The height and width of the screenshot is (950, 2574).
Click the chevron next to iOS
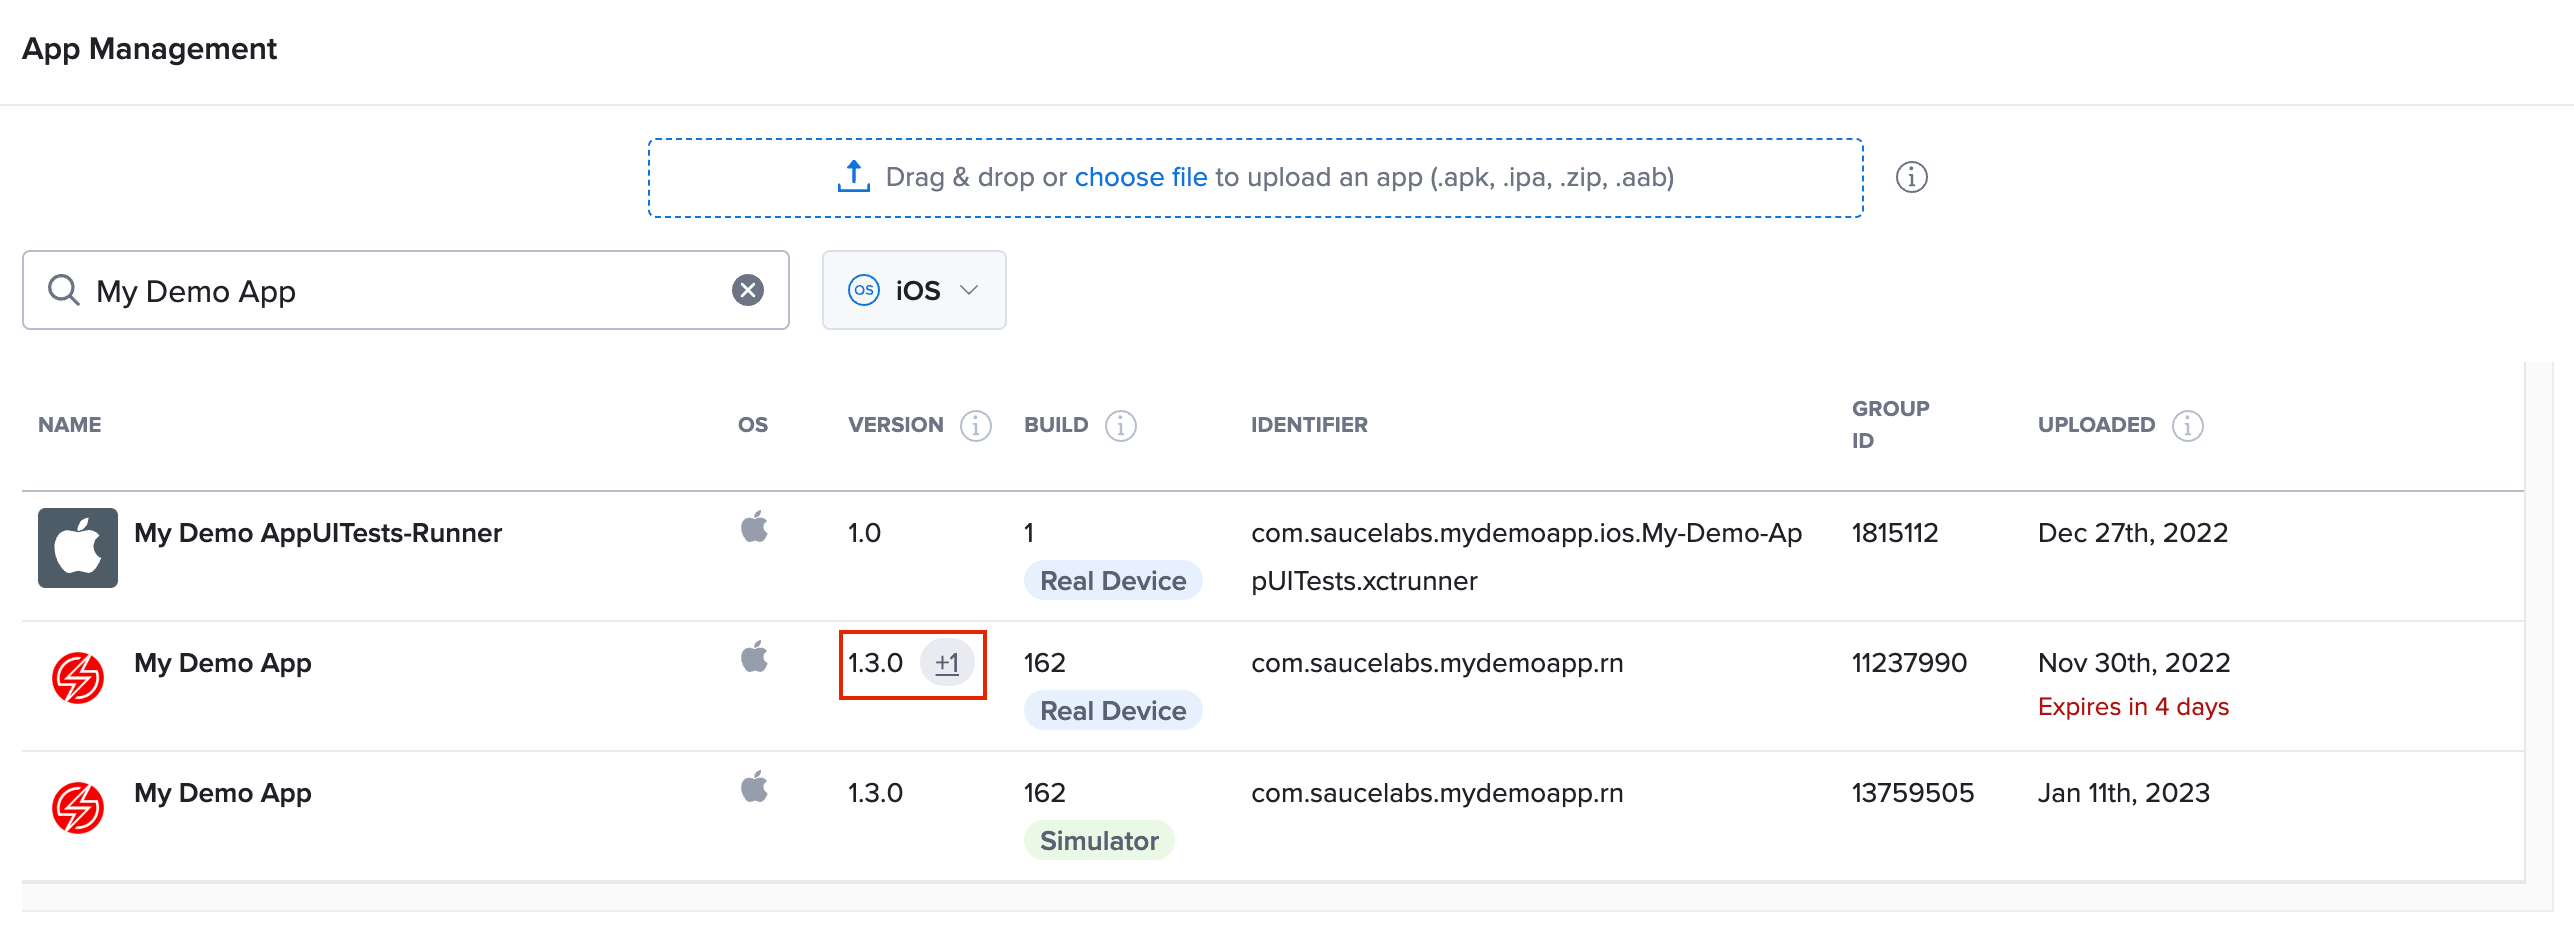tap(968, 290)
